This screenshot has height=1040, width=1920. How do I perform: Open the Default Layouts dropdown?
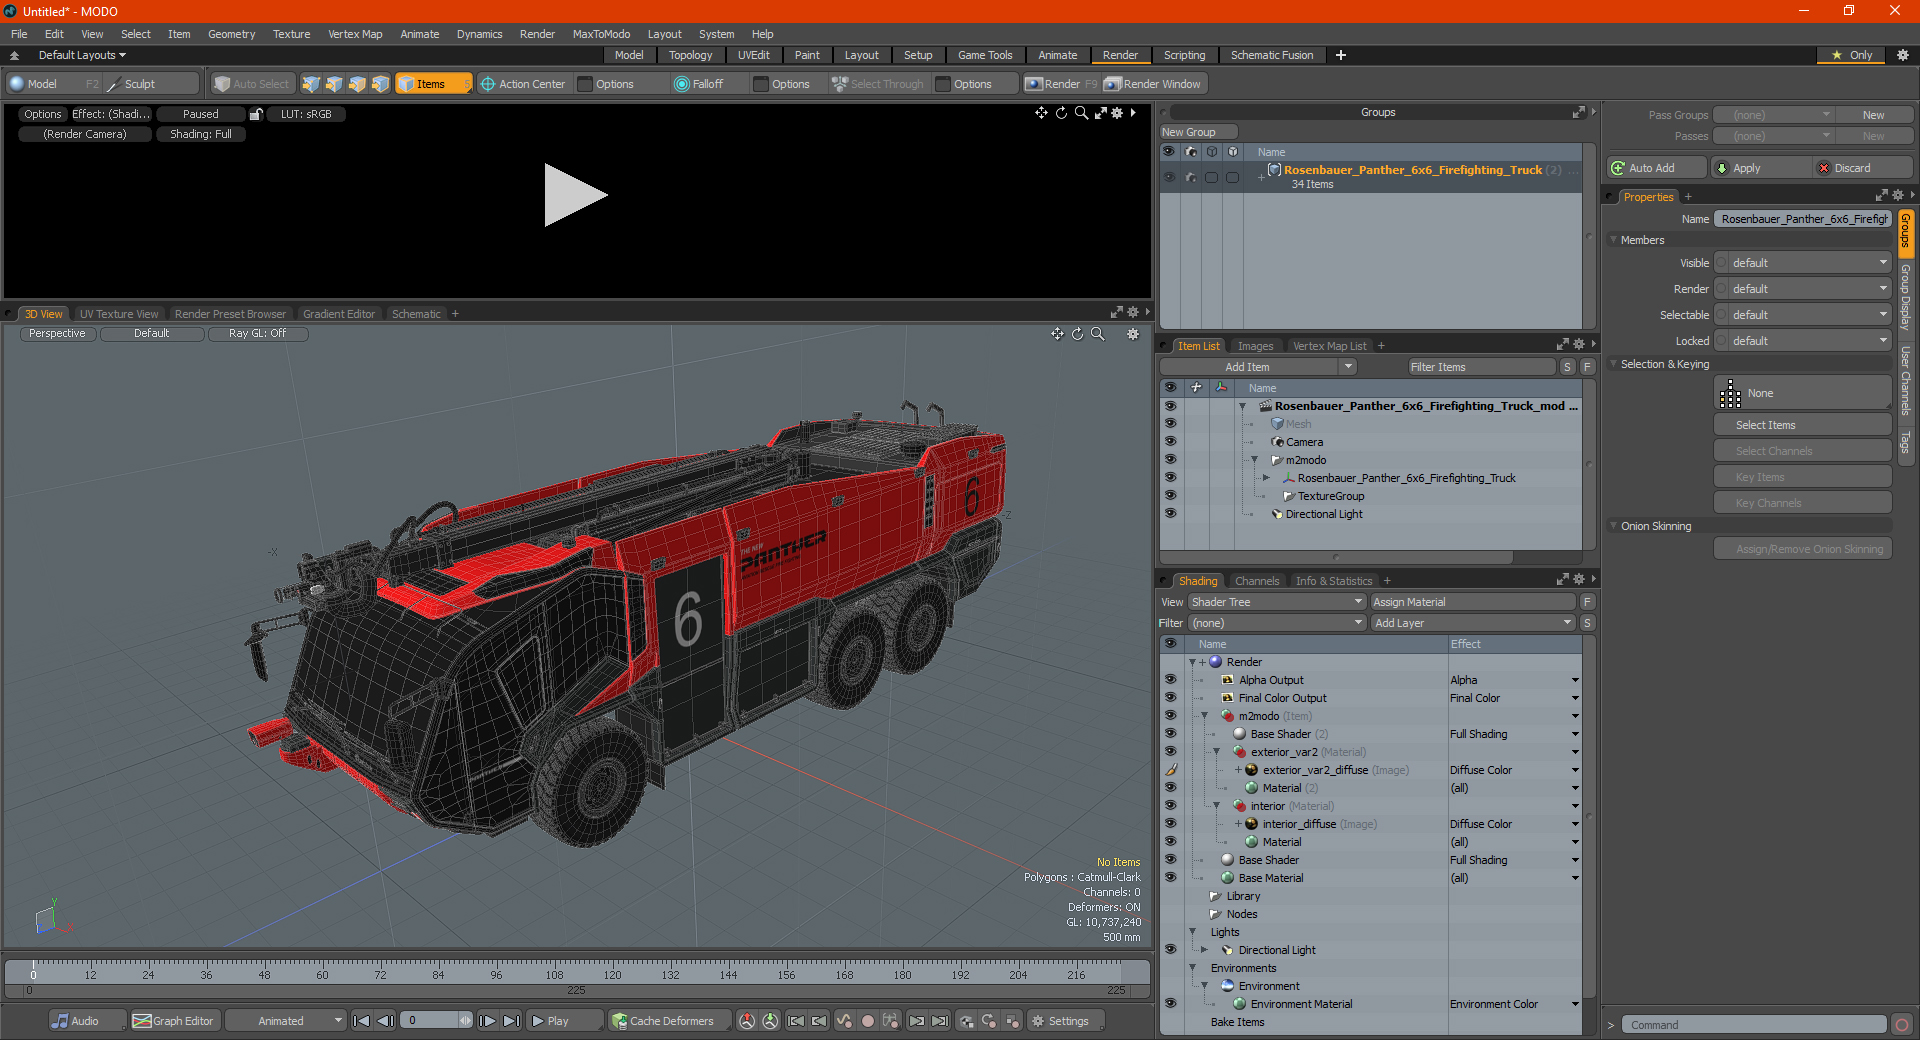click(x=82, y=55)
